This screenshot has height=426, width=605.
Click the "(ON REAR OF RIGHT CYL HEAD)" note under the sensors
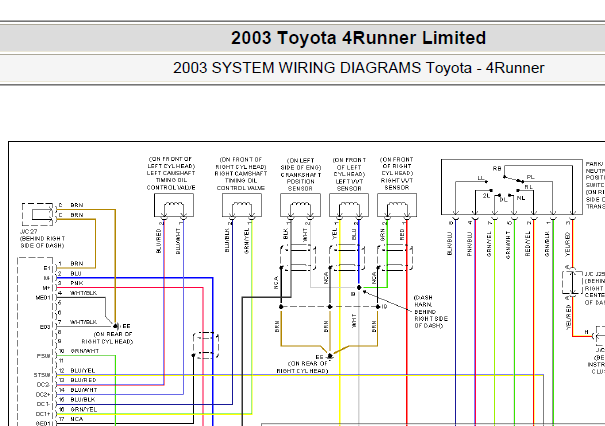tap(302, 367)
